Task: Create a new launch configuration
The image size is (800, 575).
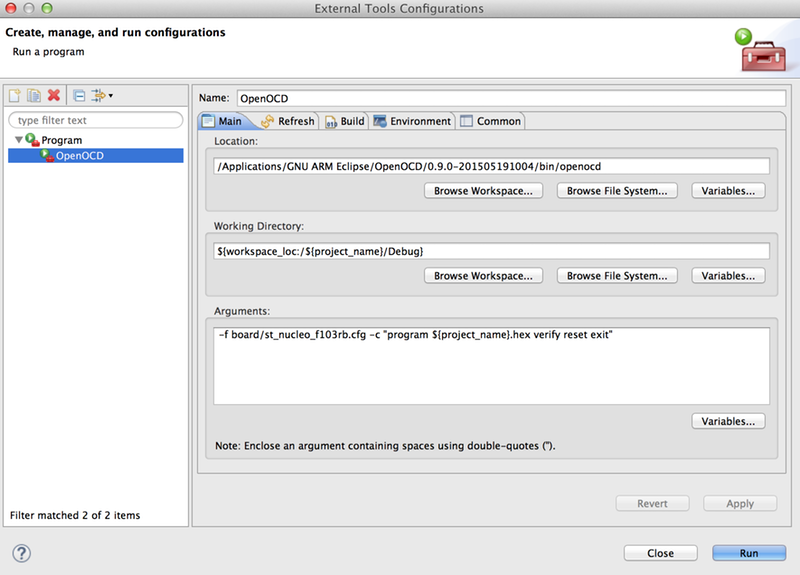Action: pos(15,96)
